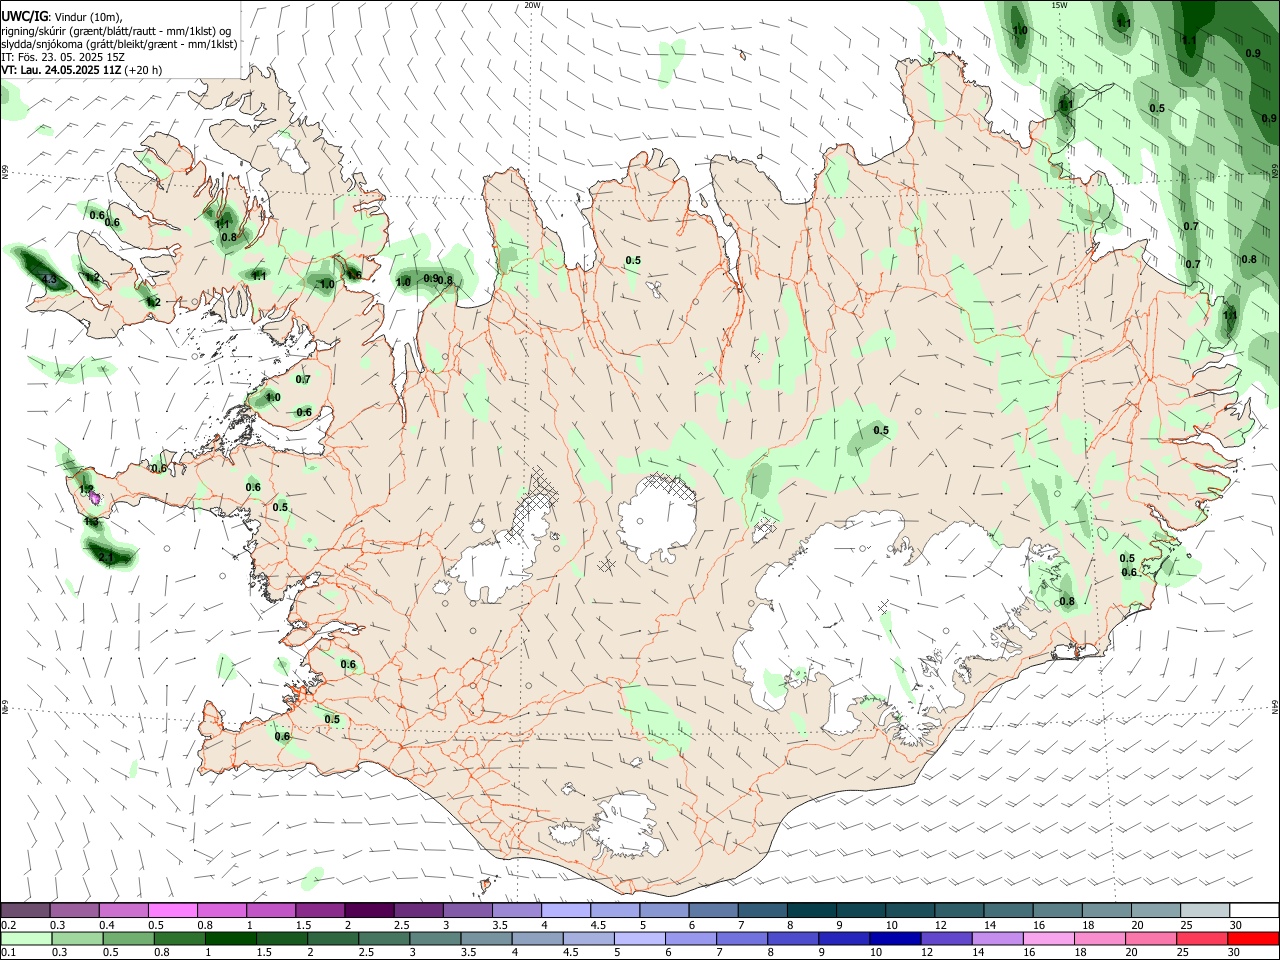This screenshot has width=1280, height=960.
Task: Pick the upper-scale swatch labeled 2.5
Action: tap(418, 910)
